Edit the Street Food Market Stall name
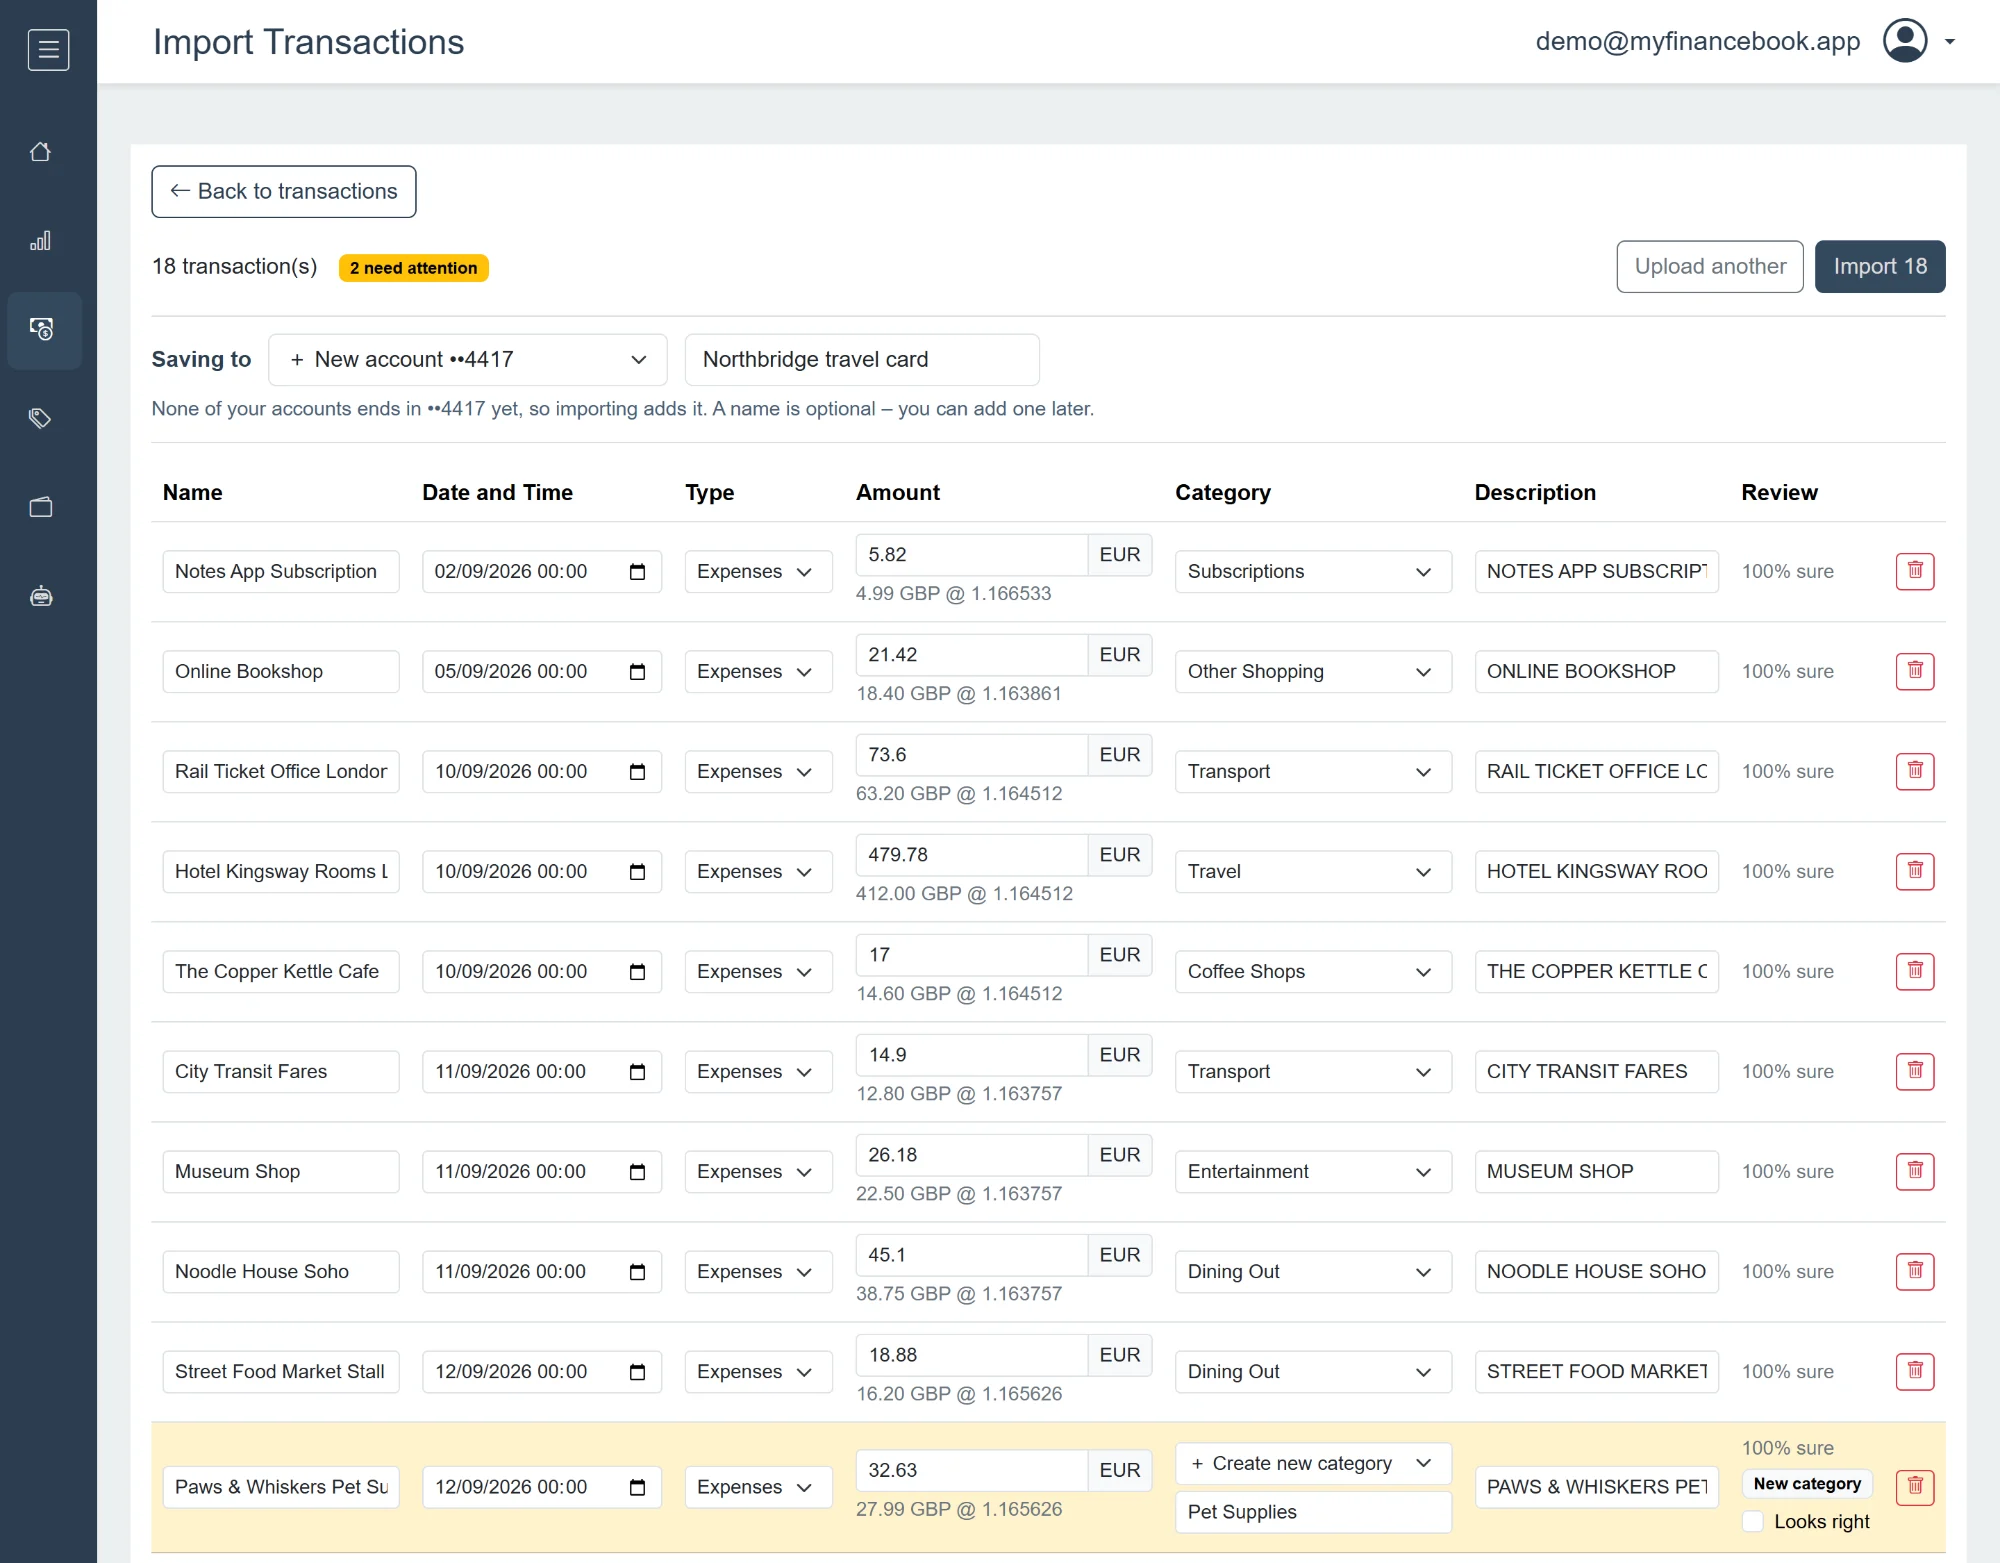2000x1563 pixels. point(281,1372)
